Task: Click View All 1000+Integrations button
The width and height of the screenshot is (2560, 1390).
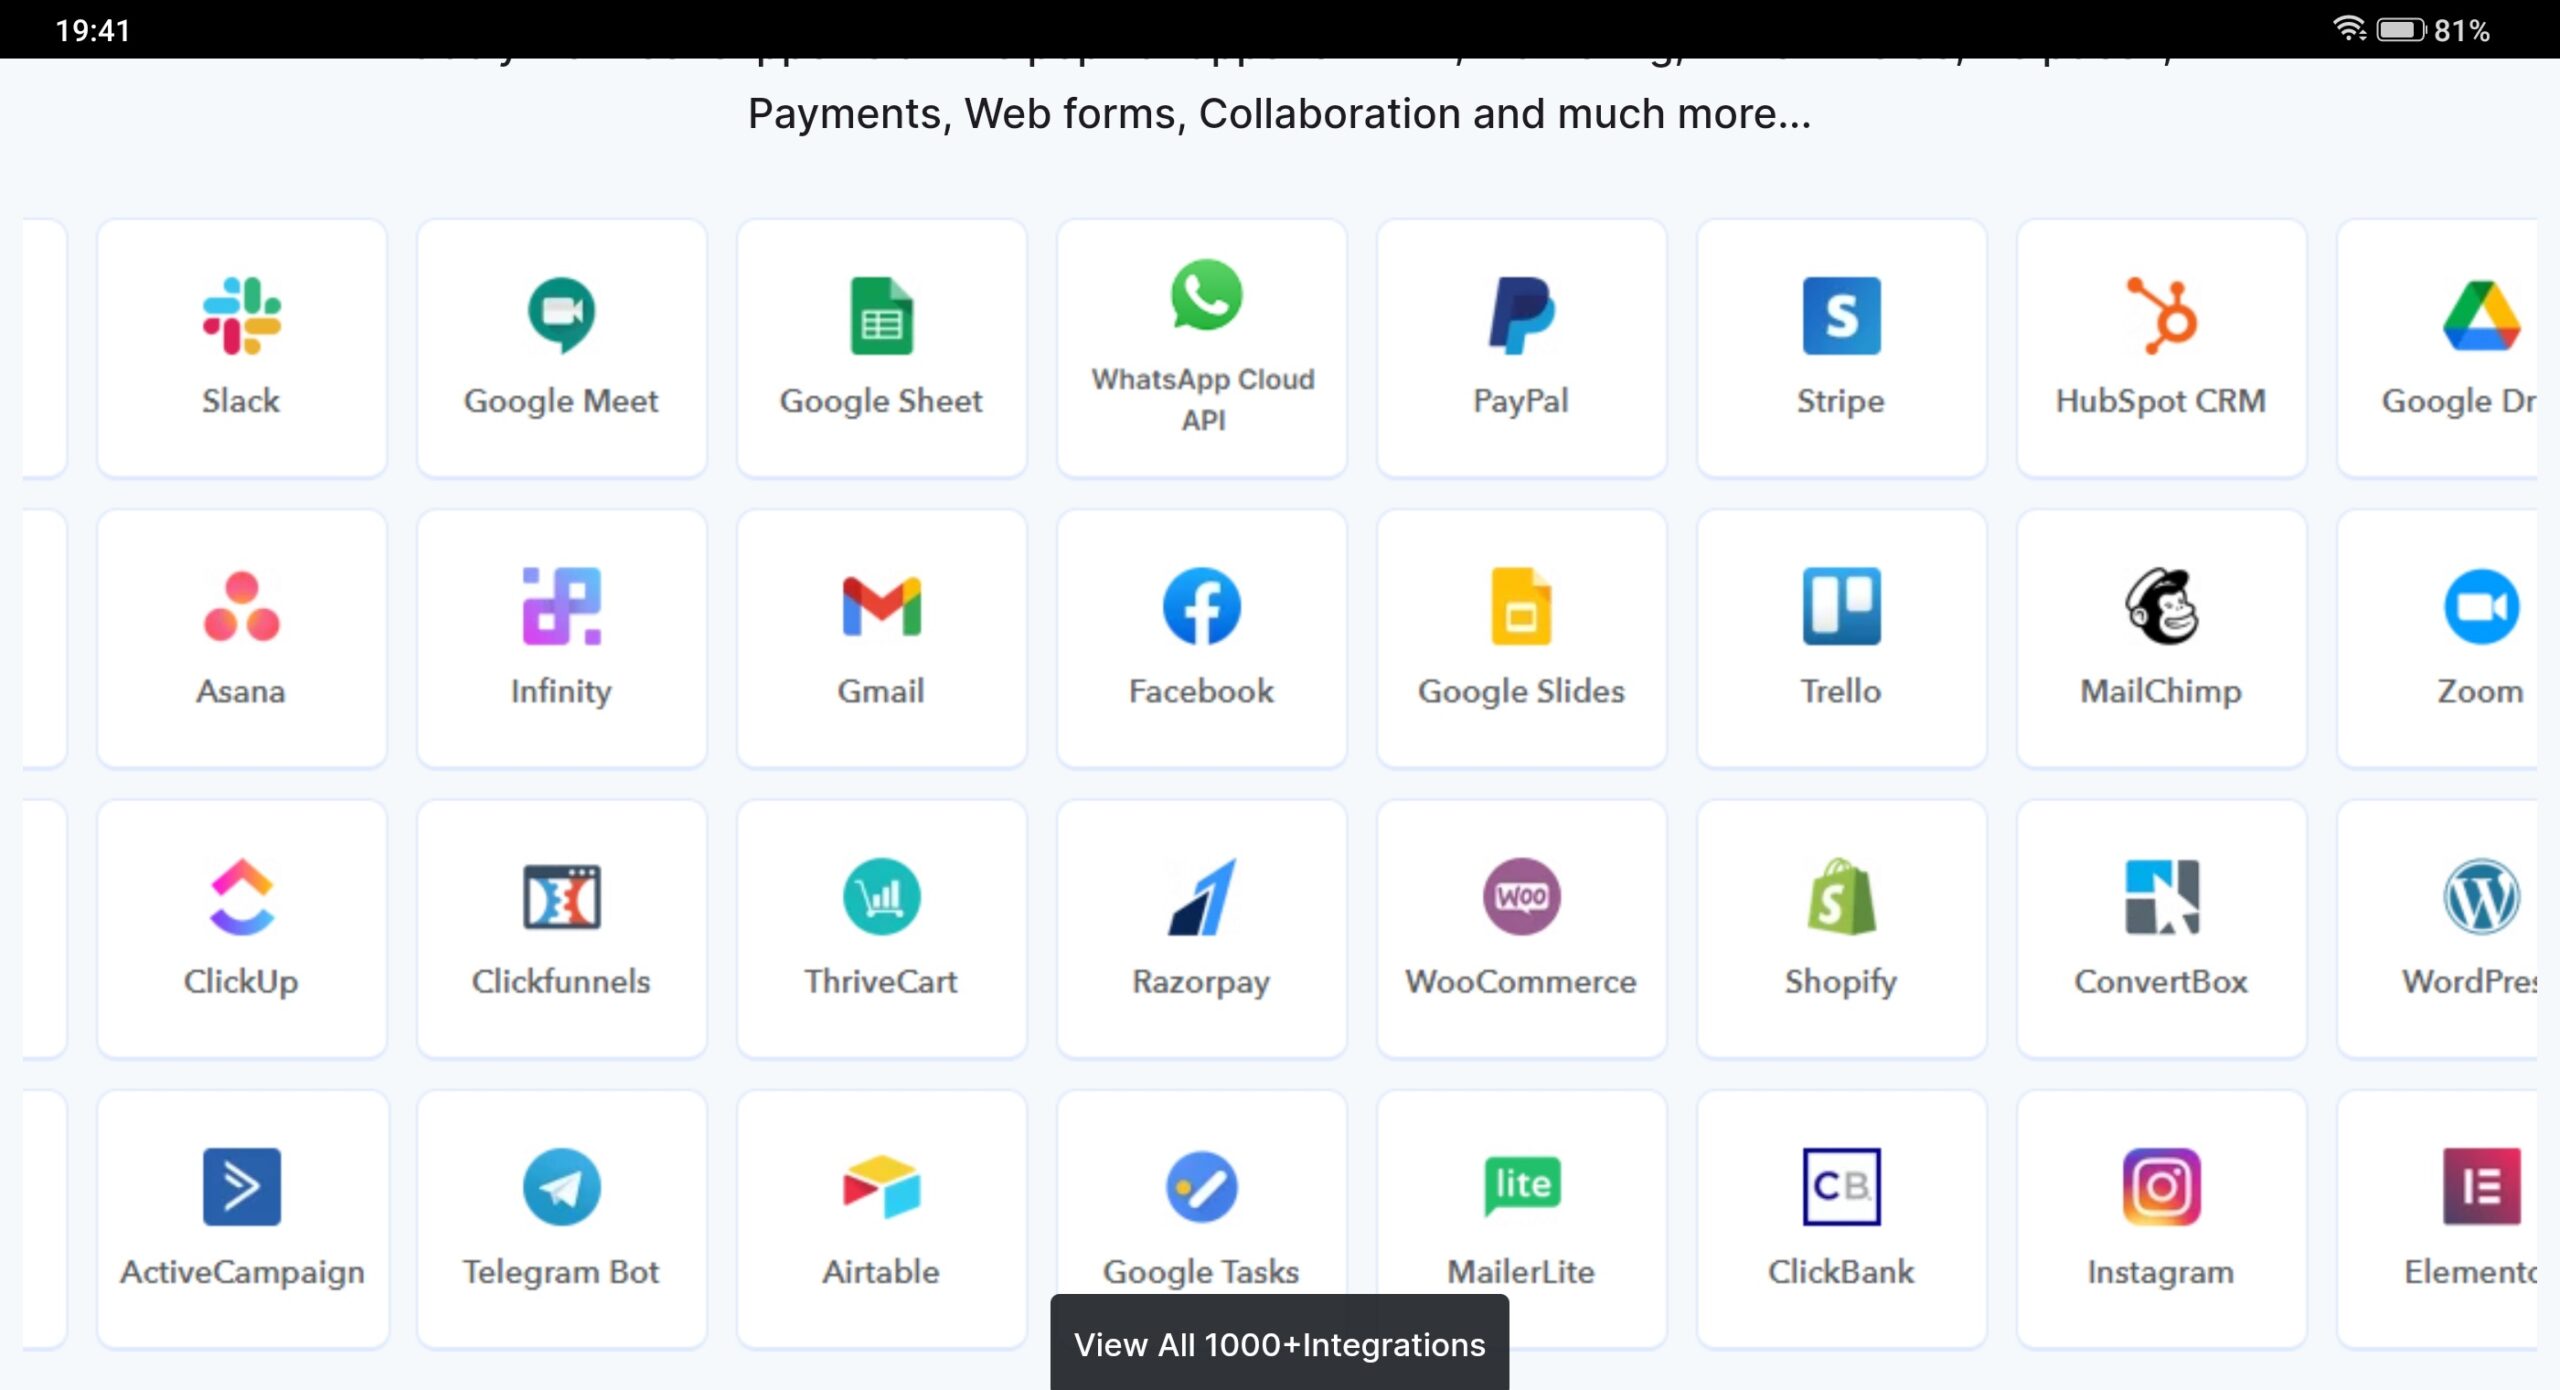Action: pyautogui.click(x=1279, y=1343)
